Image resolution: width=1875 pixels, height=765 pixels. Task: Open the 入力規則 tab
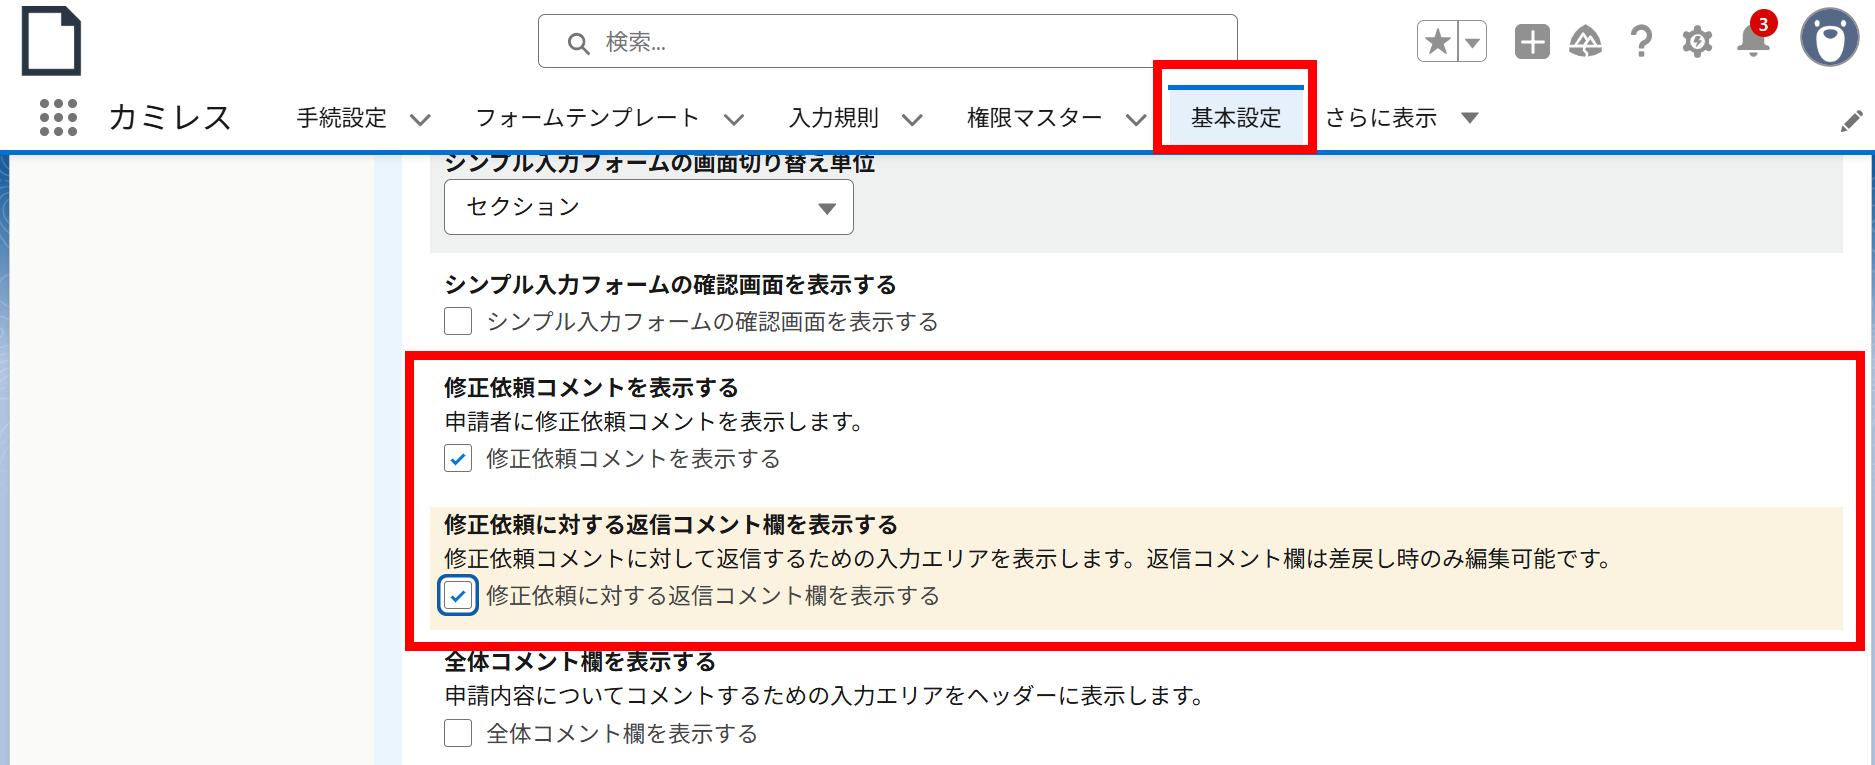[834, 118]
